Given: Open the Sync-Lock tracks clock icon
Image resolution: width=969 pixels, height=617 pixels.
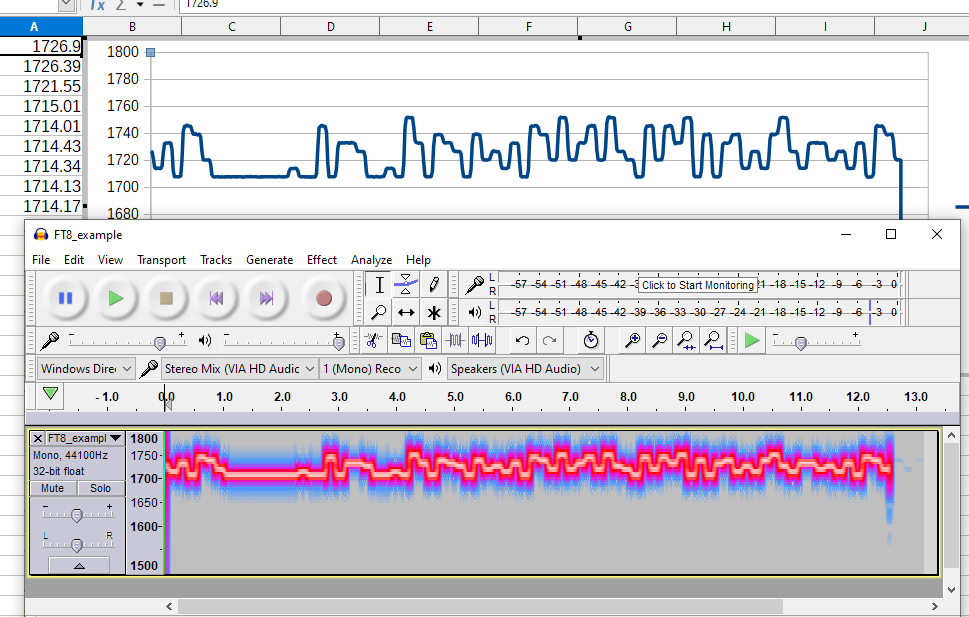Looking at the screenshot, I should tap(591, 340).
